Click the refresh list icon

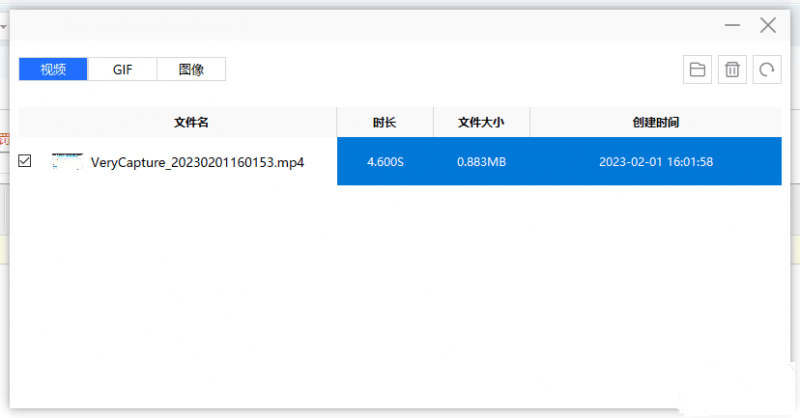point(767,69)
